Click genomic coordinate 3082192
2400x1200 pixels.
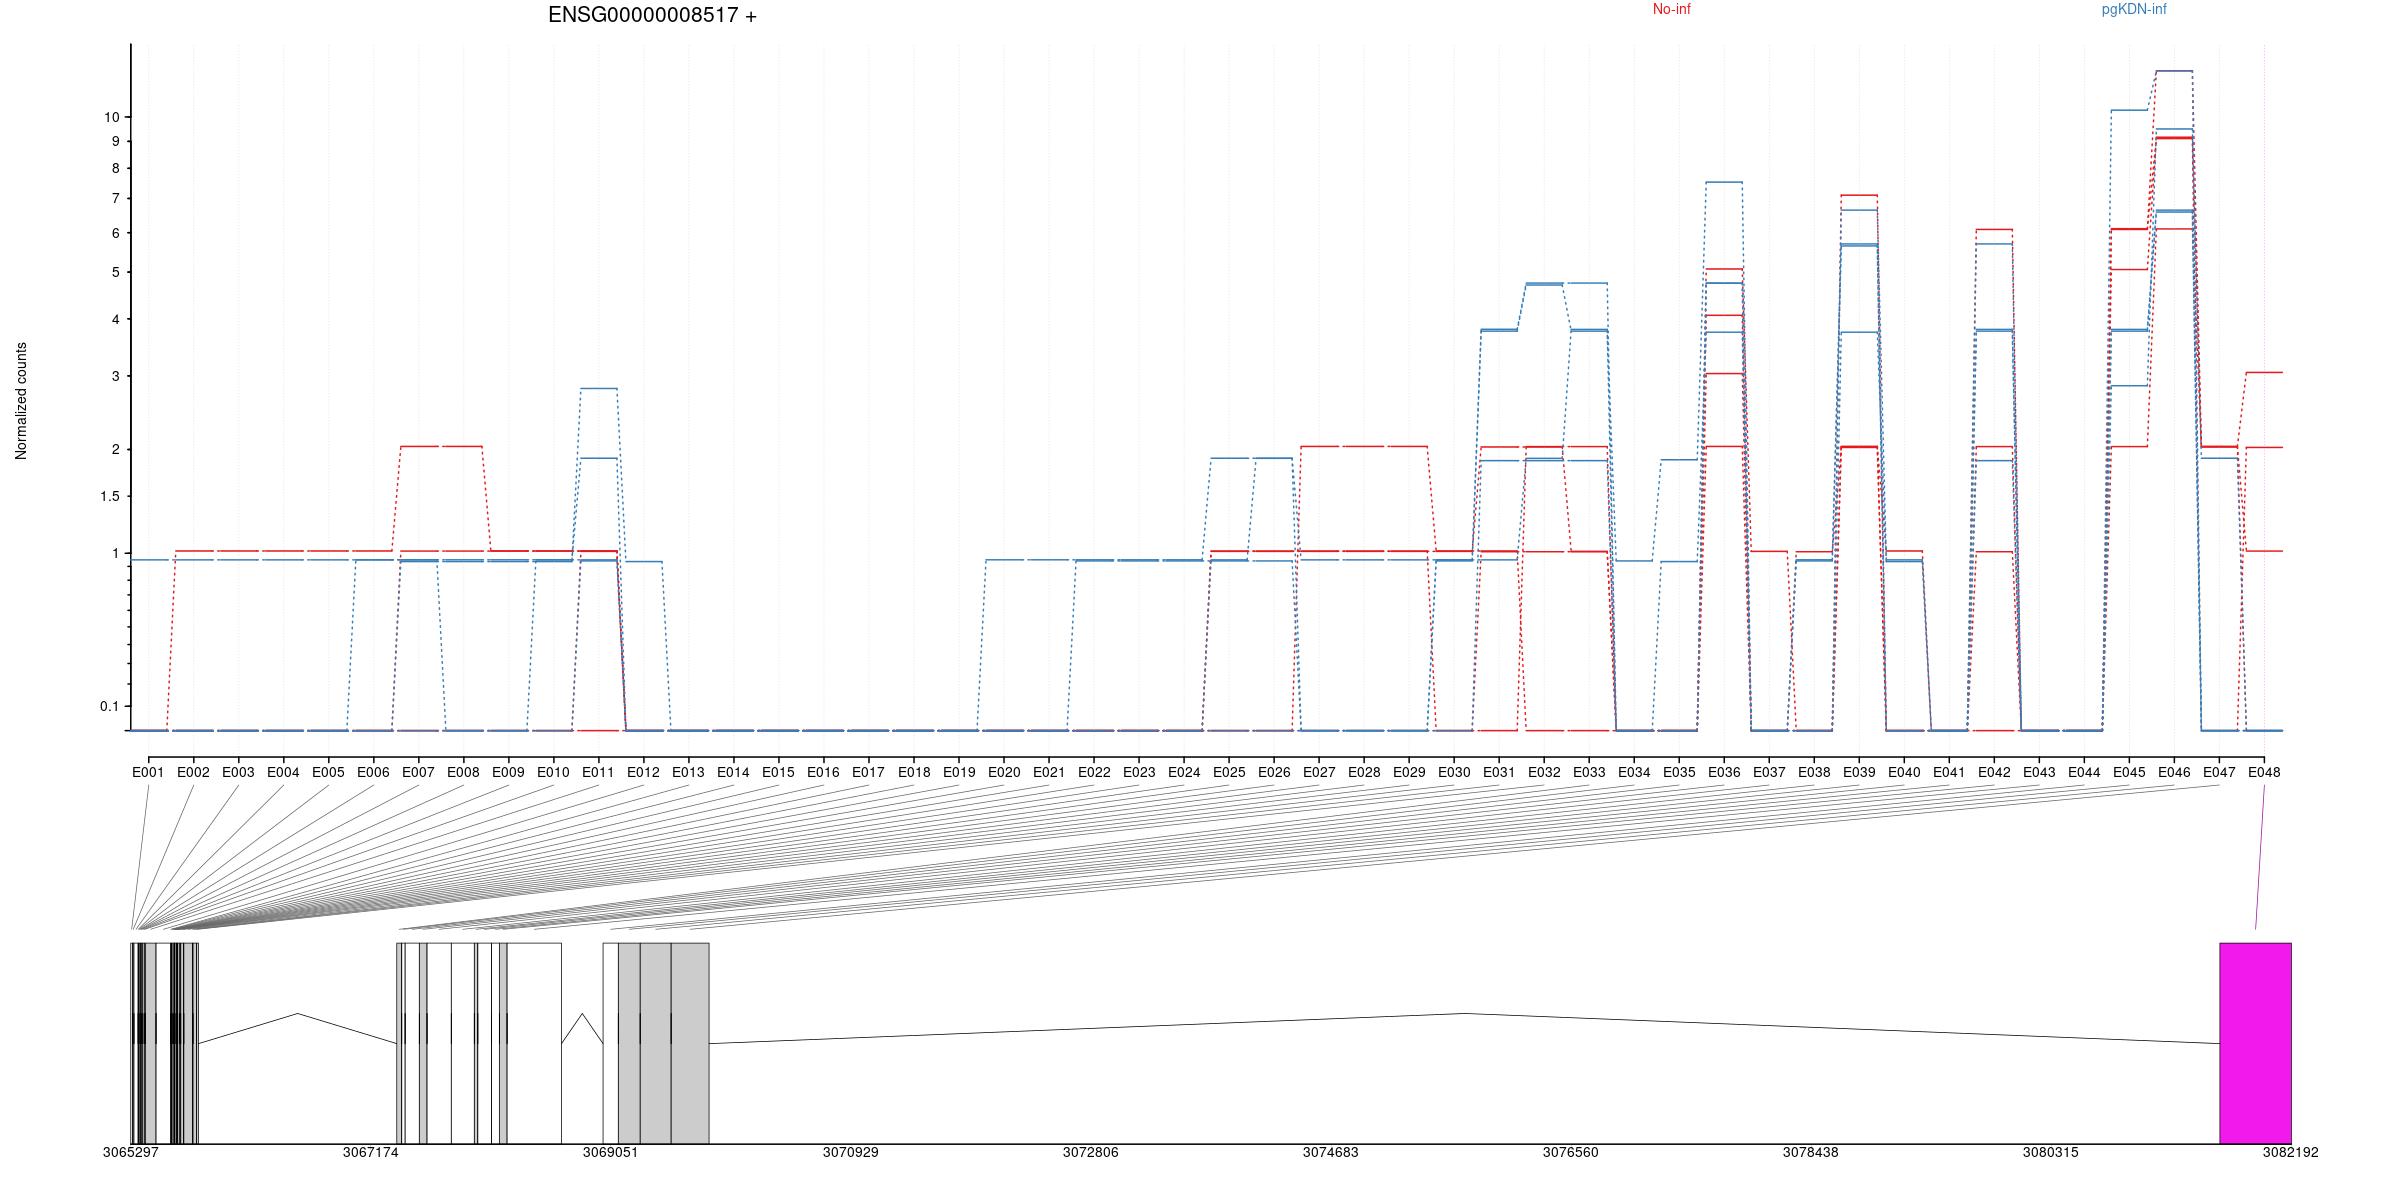tap(2291, 1152)
